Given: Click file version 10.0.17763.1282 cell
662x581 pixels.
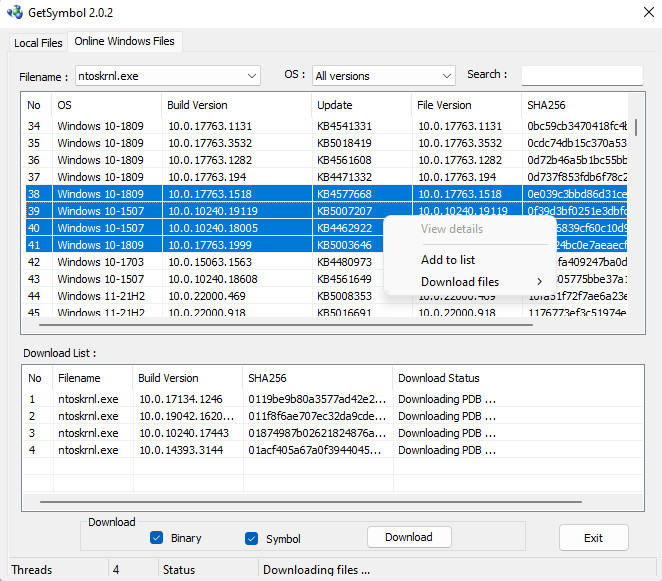Looking at the screenshot, I should click(460, 160).
